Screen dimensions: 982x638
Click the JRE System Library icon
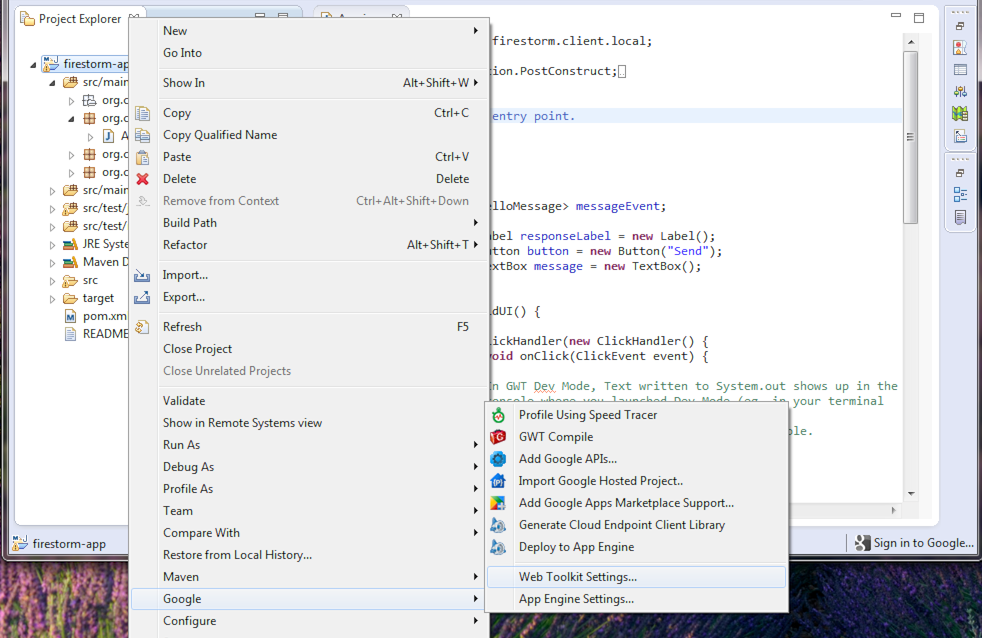[70, 244]
